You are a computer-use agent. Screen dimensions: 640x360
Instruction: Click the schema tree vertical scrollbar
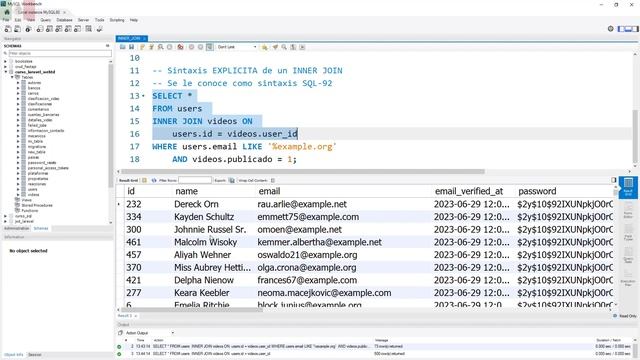(x=111, y=126)
